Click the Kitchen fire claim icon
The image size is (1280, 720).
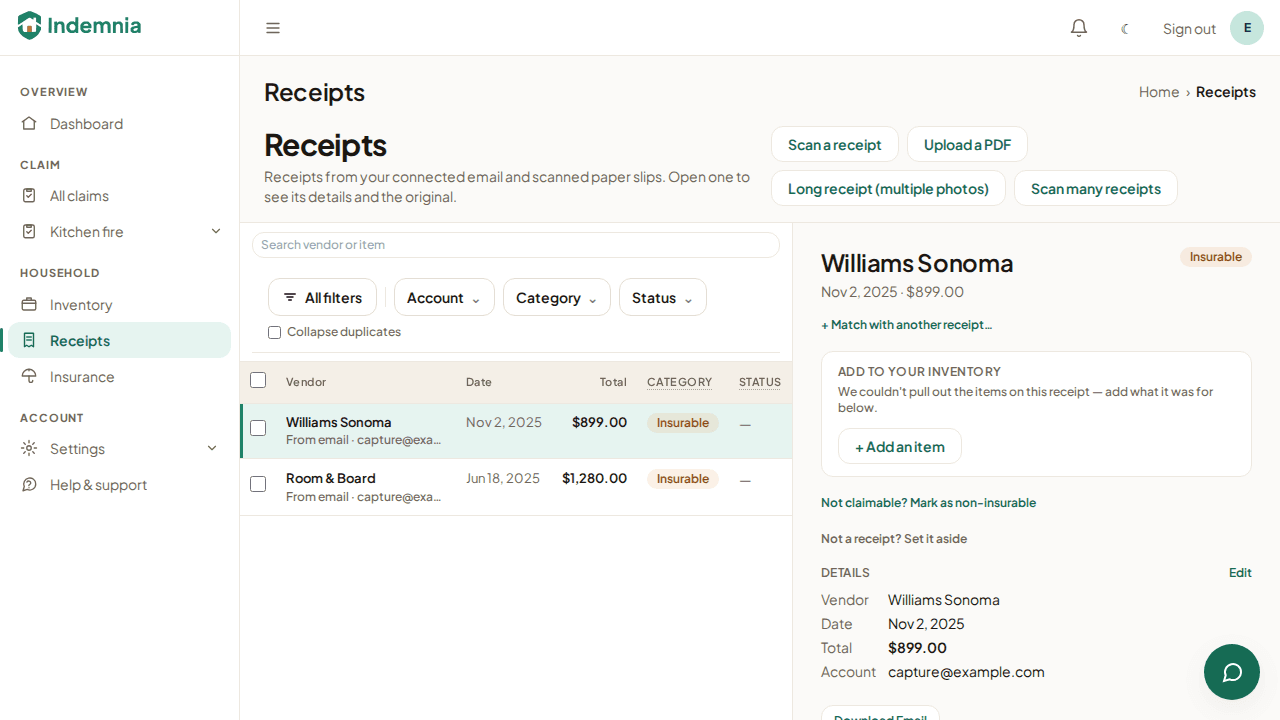click(29, 232)
